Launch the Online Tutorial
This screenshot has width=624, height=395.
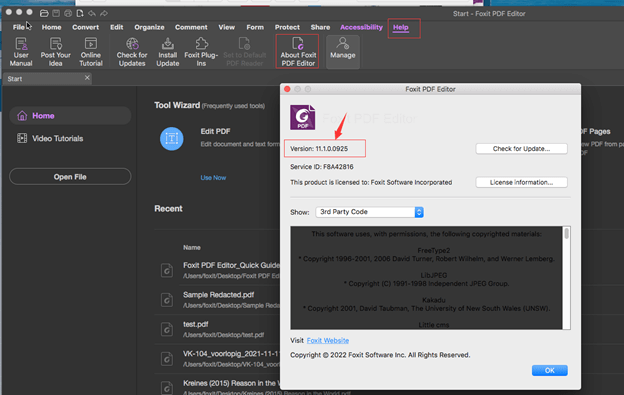coord(91,51)
